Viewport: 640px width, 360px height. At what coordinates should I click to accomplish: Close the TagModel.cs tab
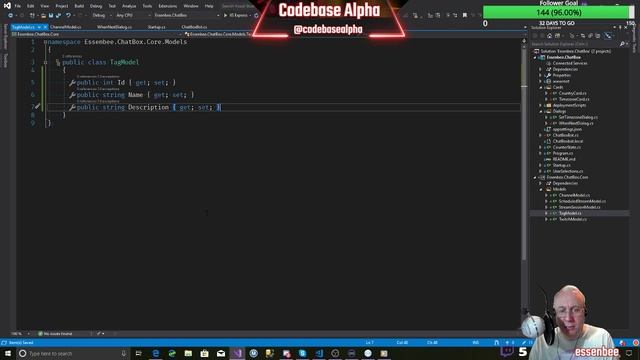pyautogui.click(x=45, y=27)
